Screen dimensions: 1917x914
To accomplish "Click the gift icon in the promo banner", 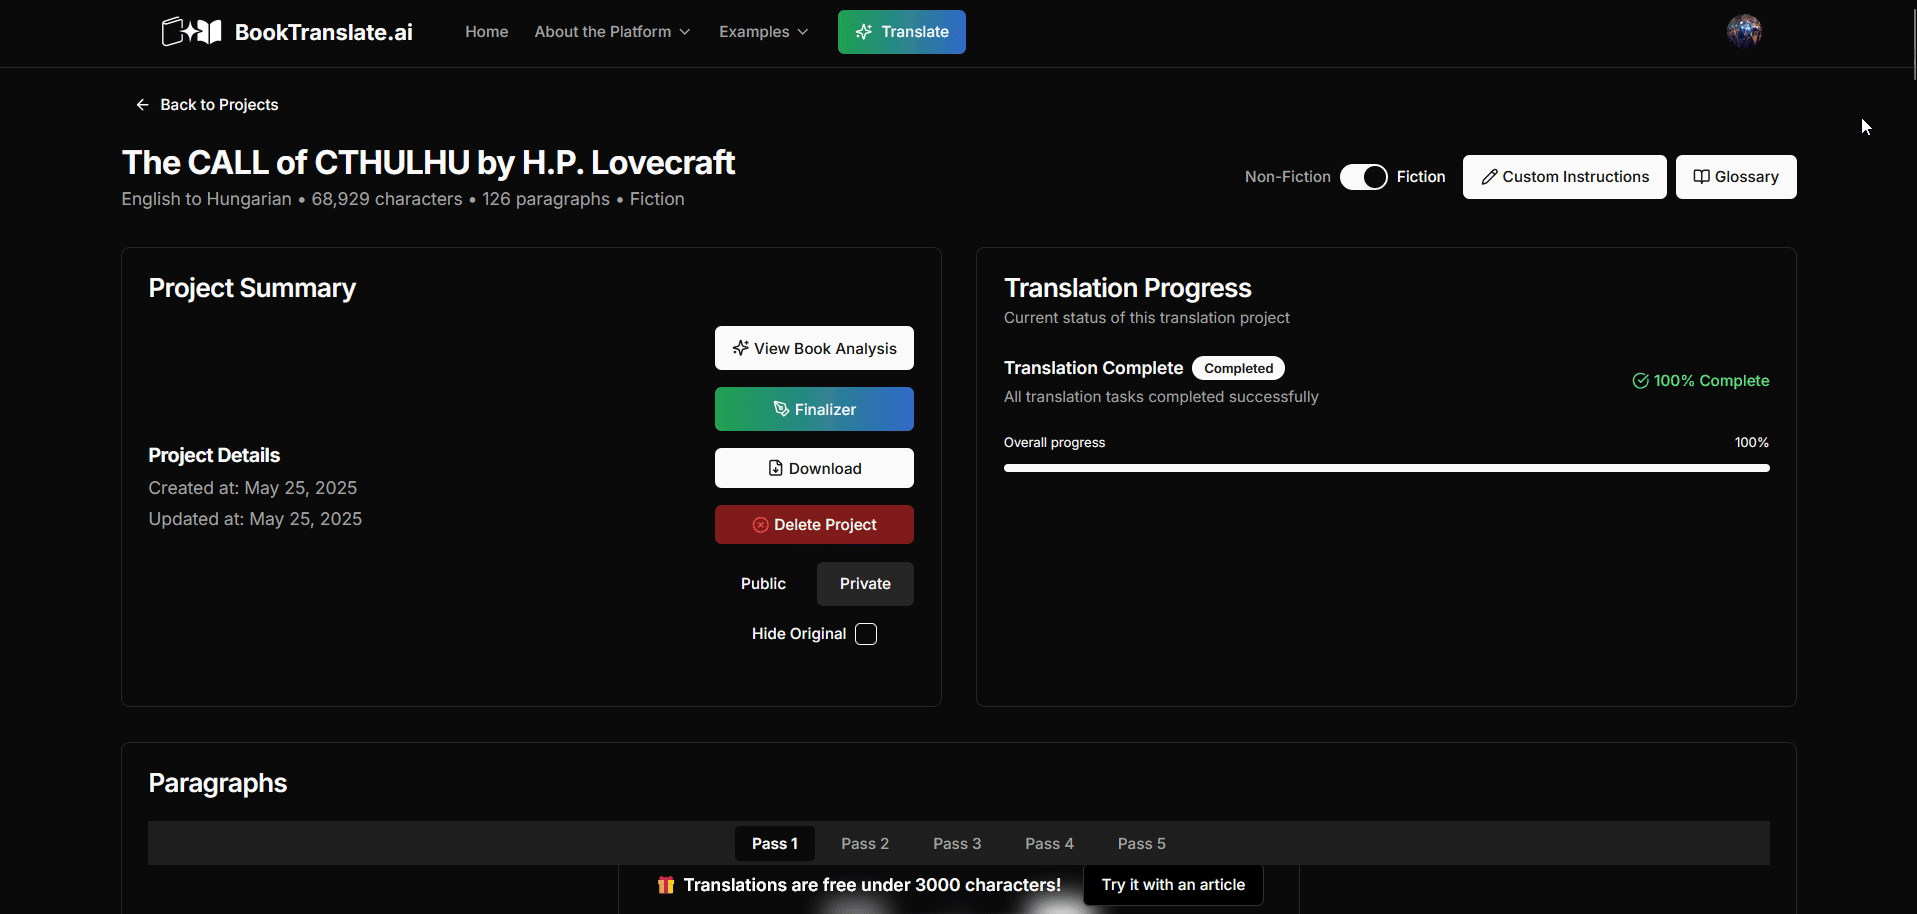I will tap(666, 885).
